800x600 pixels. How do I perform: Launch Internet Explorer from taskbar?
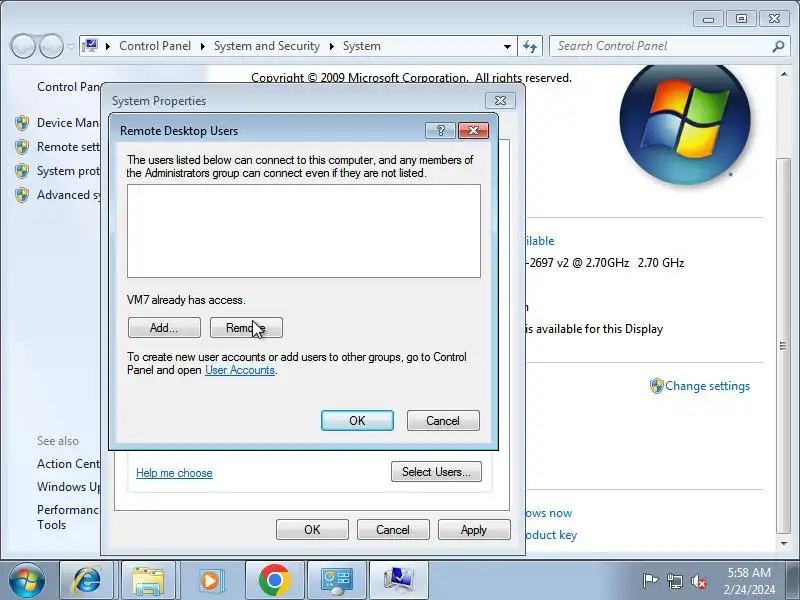(86, 580)
